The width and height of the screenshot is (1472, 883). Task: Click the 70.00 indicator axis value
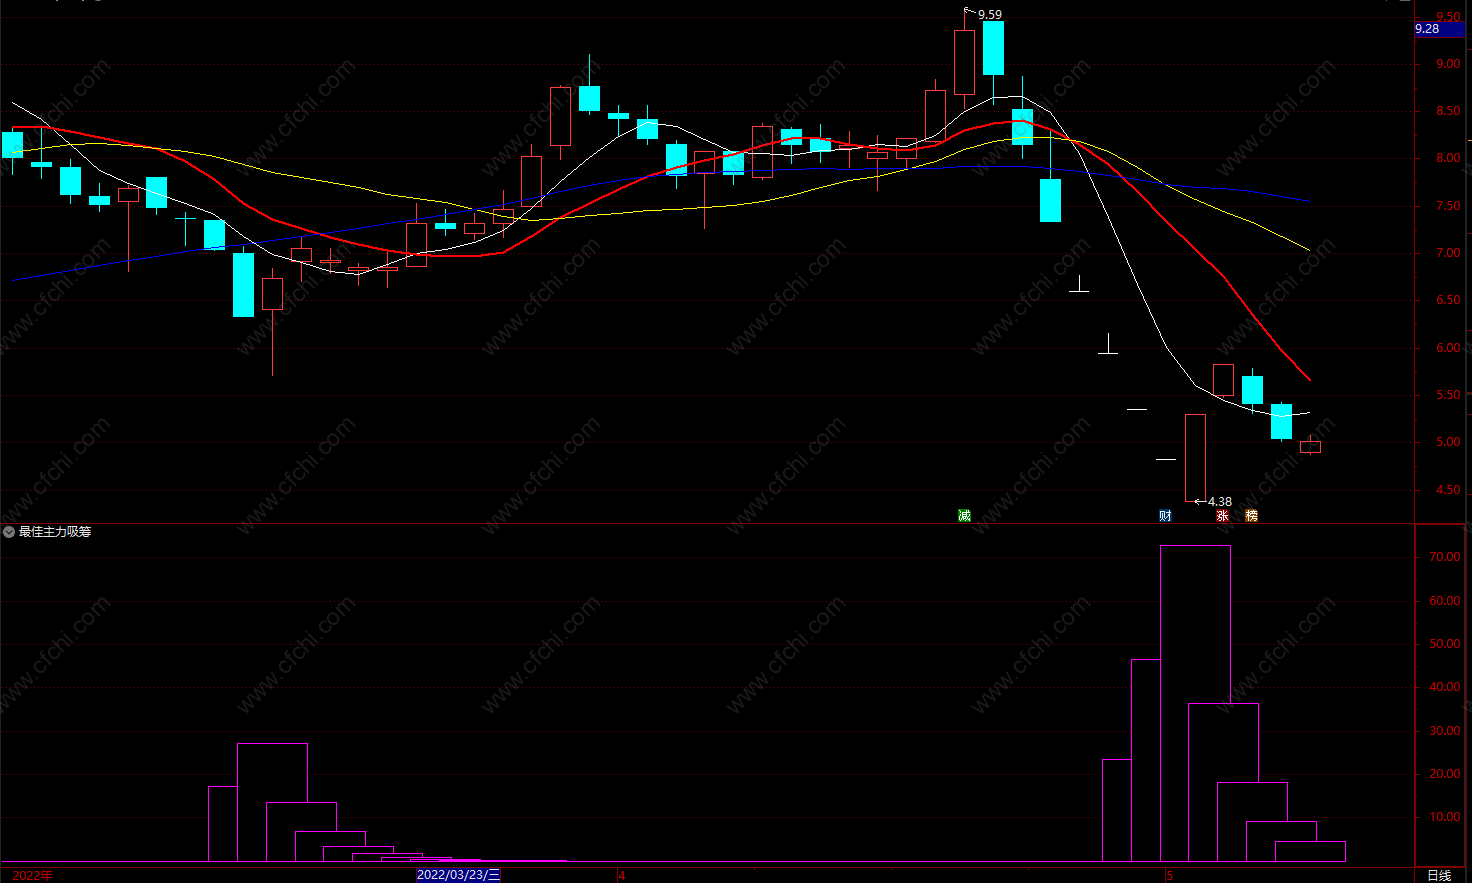[x=1444, y=557]
